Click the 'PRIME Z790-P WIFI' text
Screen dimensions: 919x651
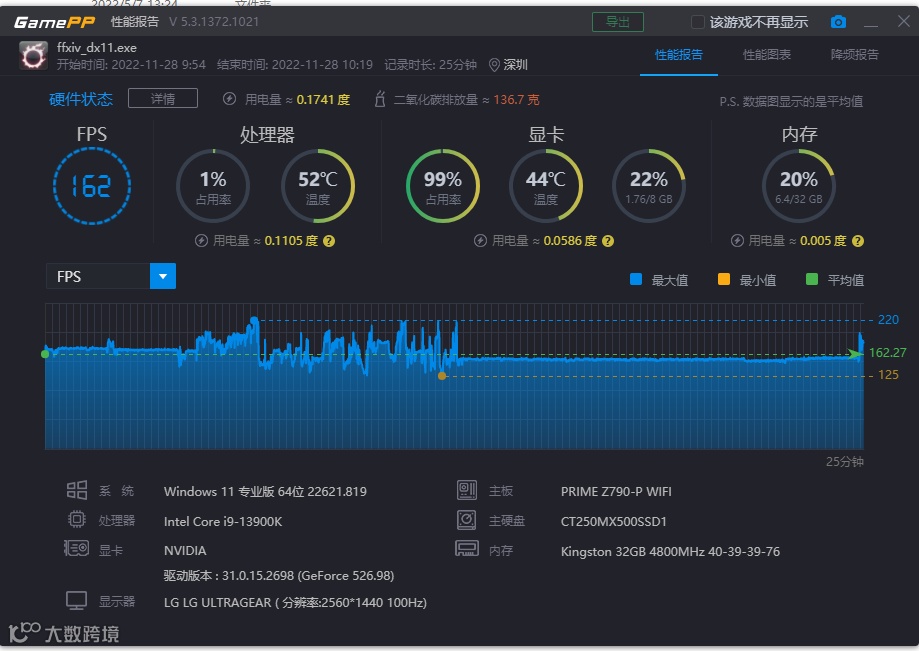coord(616,492)
